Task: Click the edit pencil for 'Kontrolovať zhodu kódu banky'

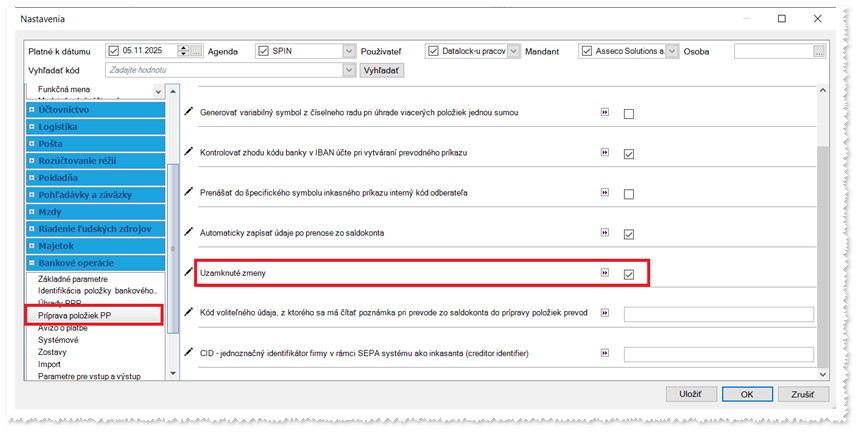Action: 190,151
